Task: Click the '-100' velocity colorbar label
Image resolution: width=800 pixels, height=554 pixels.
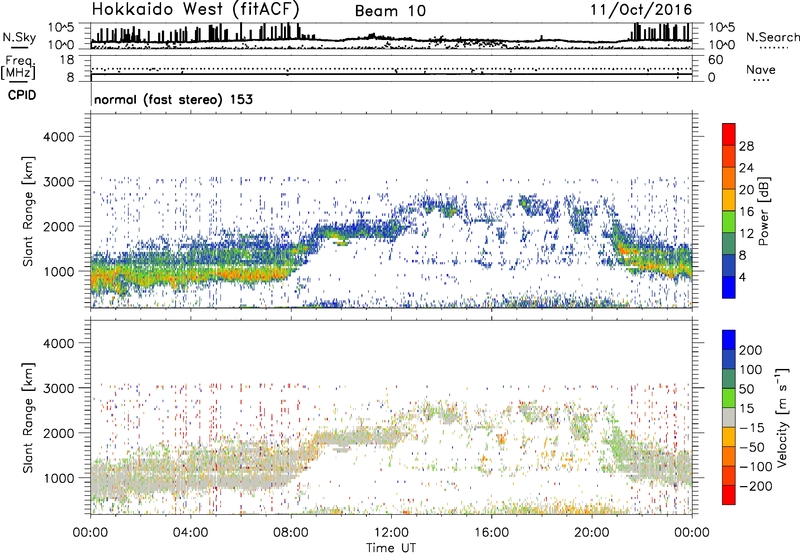Action: coord(755,467)
